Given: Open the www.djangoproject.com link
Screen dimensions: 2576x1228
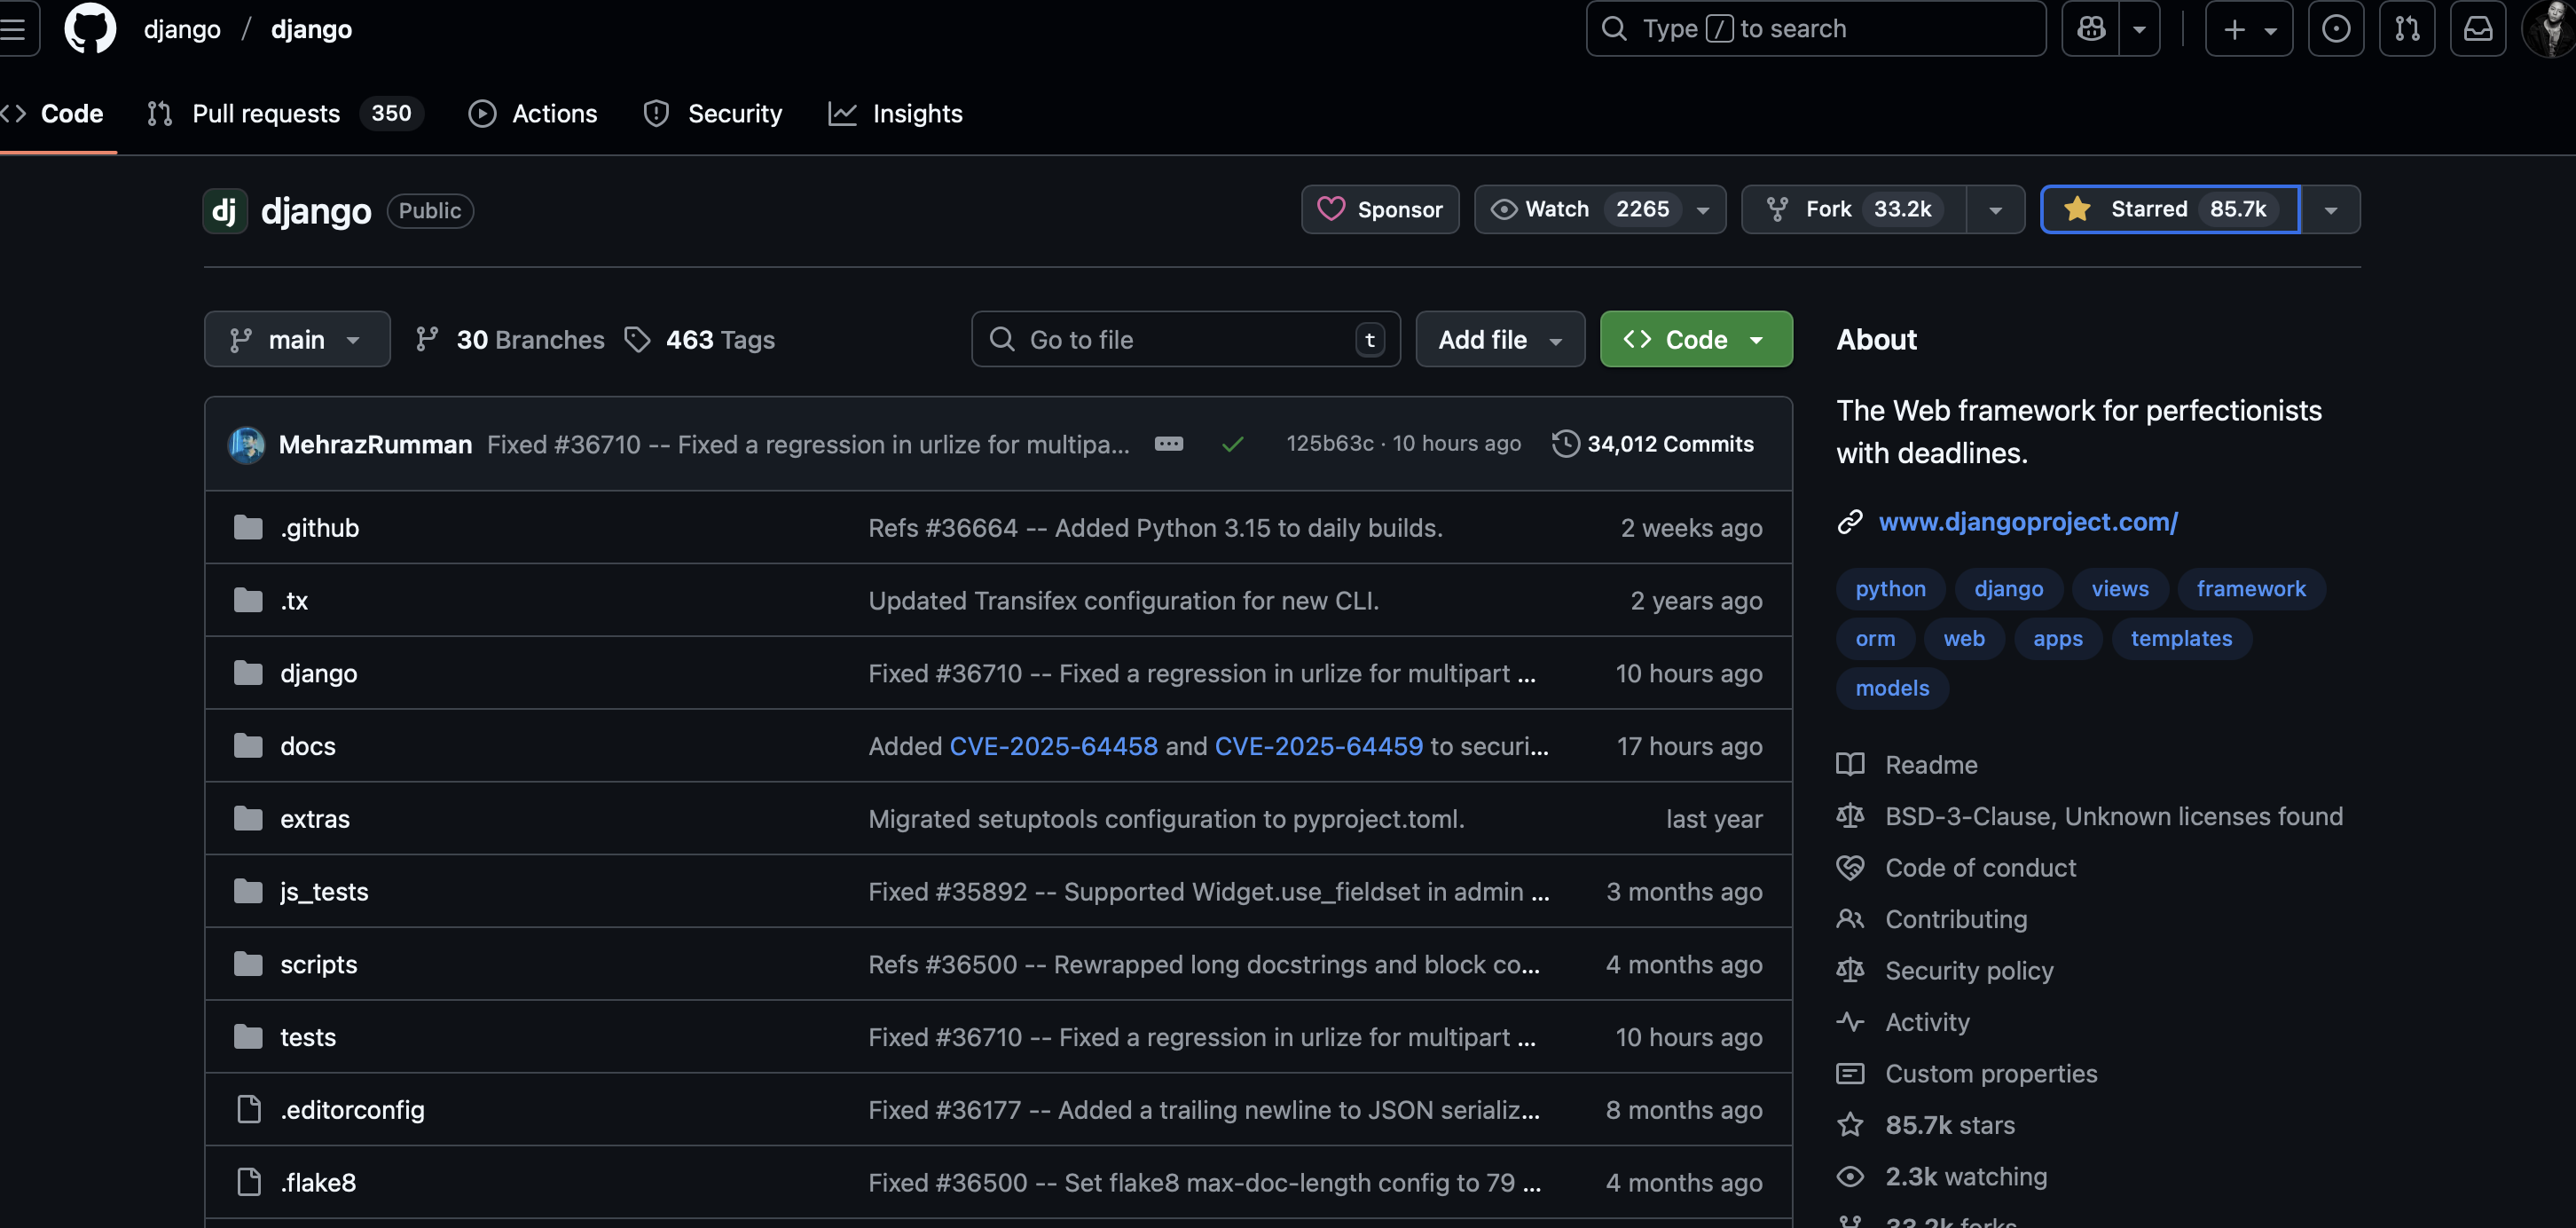Looking at the screenshot, I should click(x=2027, y=522).
